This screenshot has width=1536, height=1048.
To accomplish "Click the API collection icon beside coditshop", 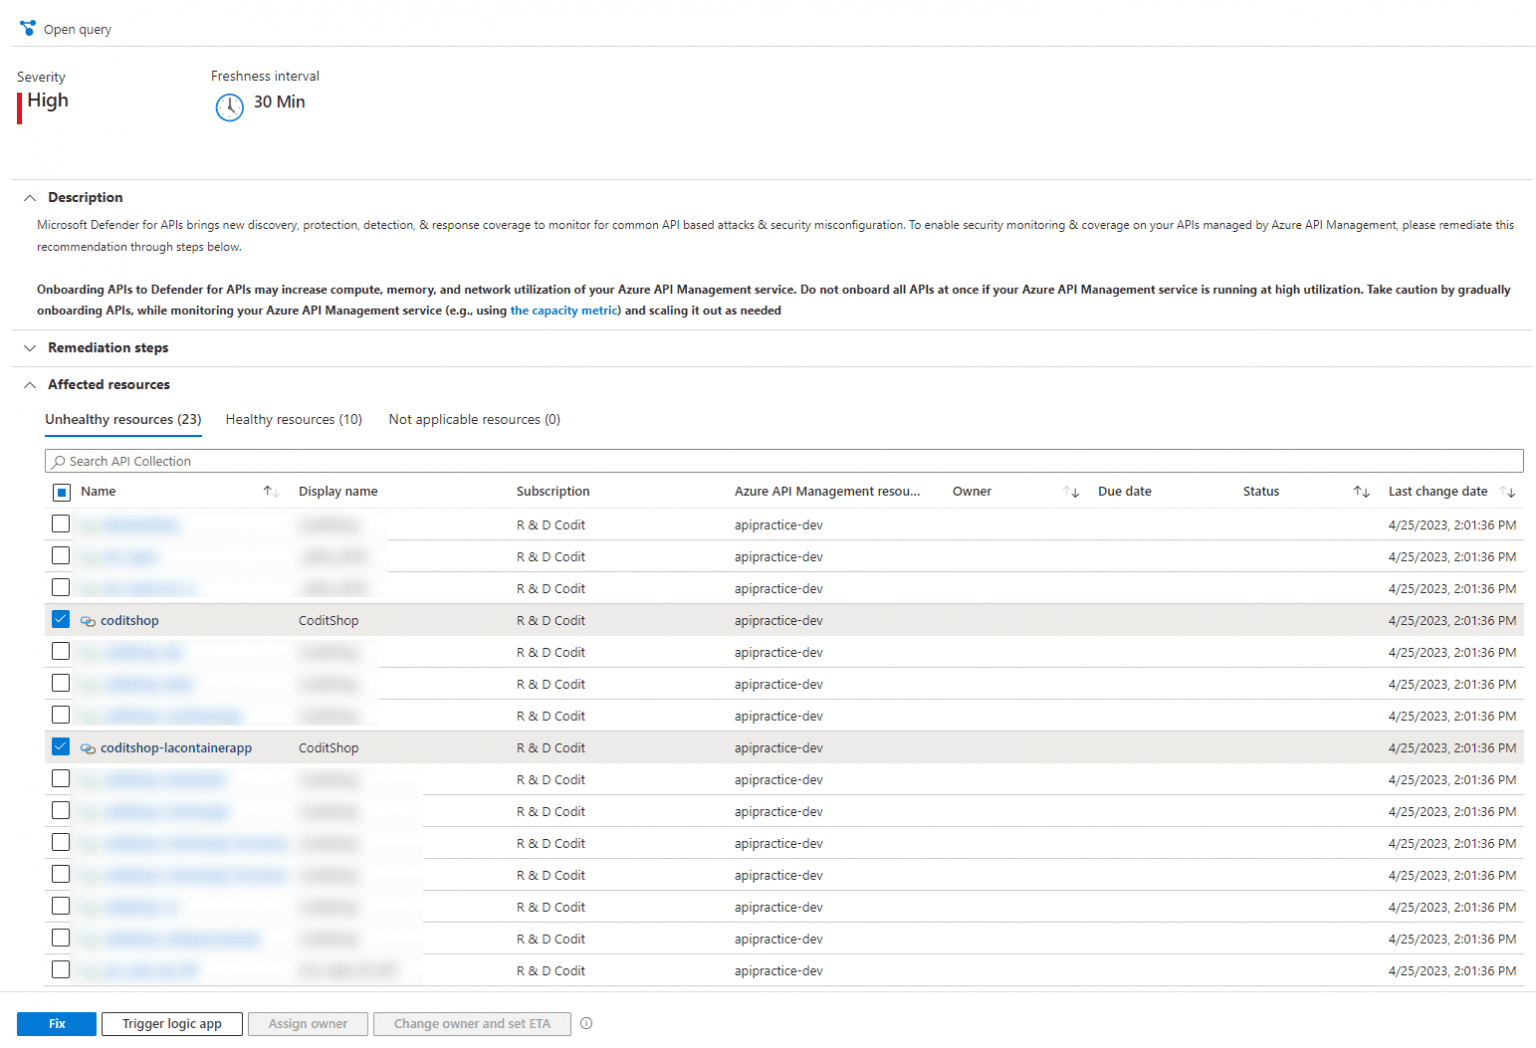I will [88, 620].
